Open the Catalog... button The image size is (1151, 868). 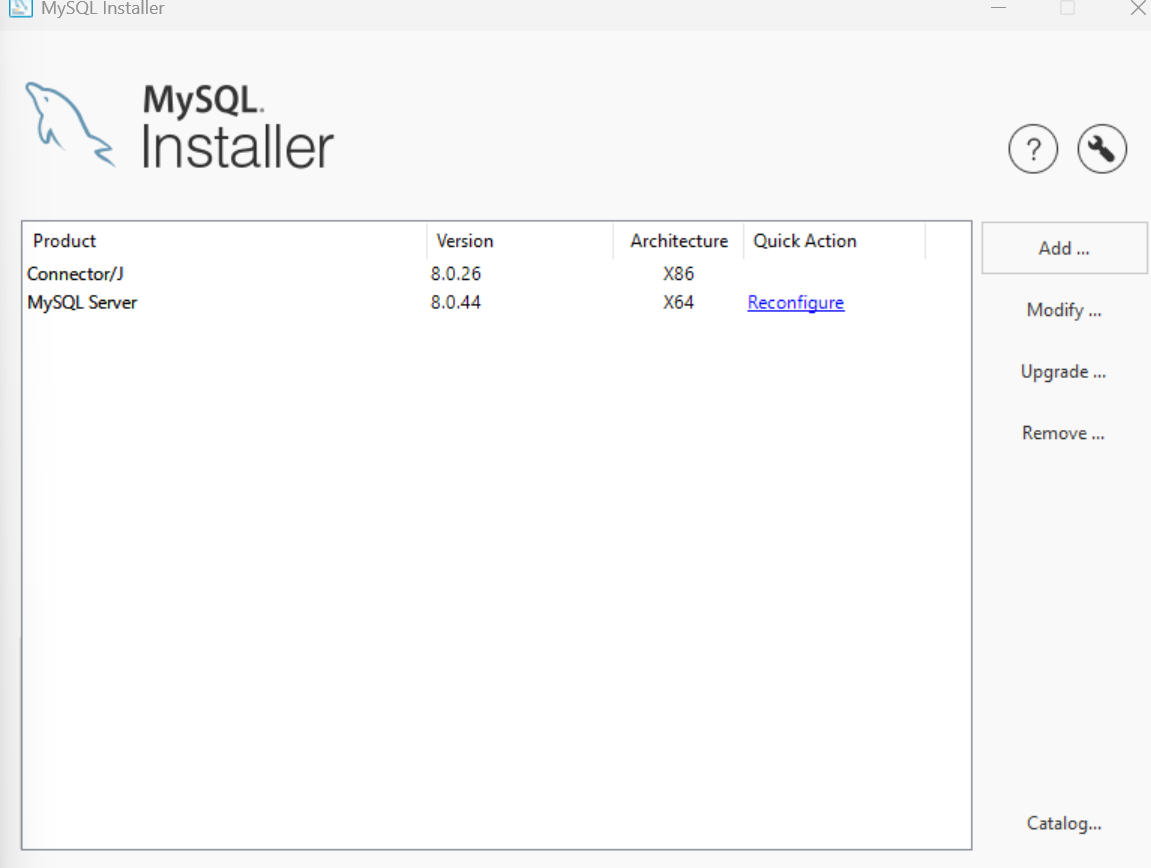point(1064,823)
